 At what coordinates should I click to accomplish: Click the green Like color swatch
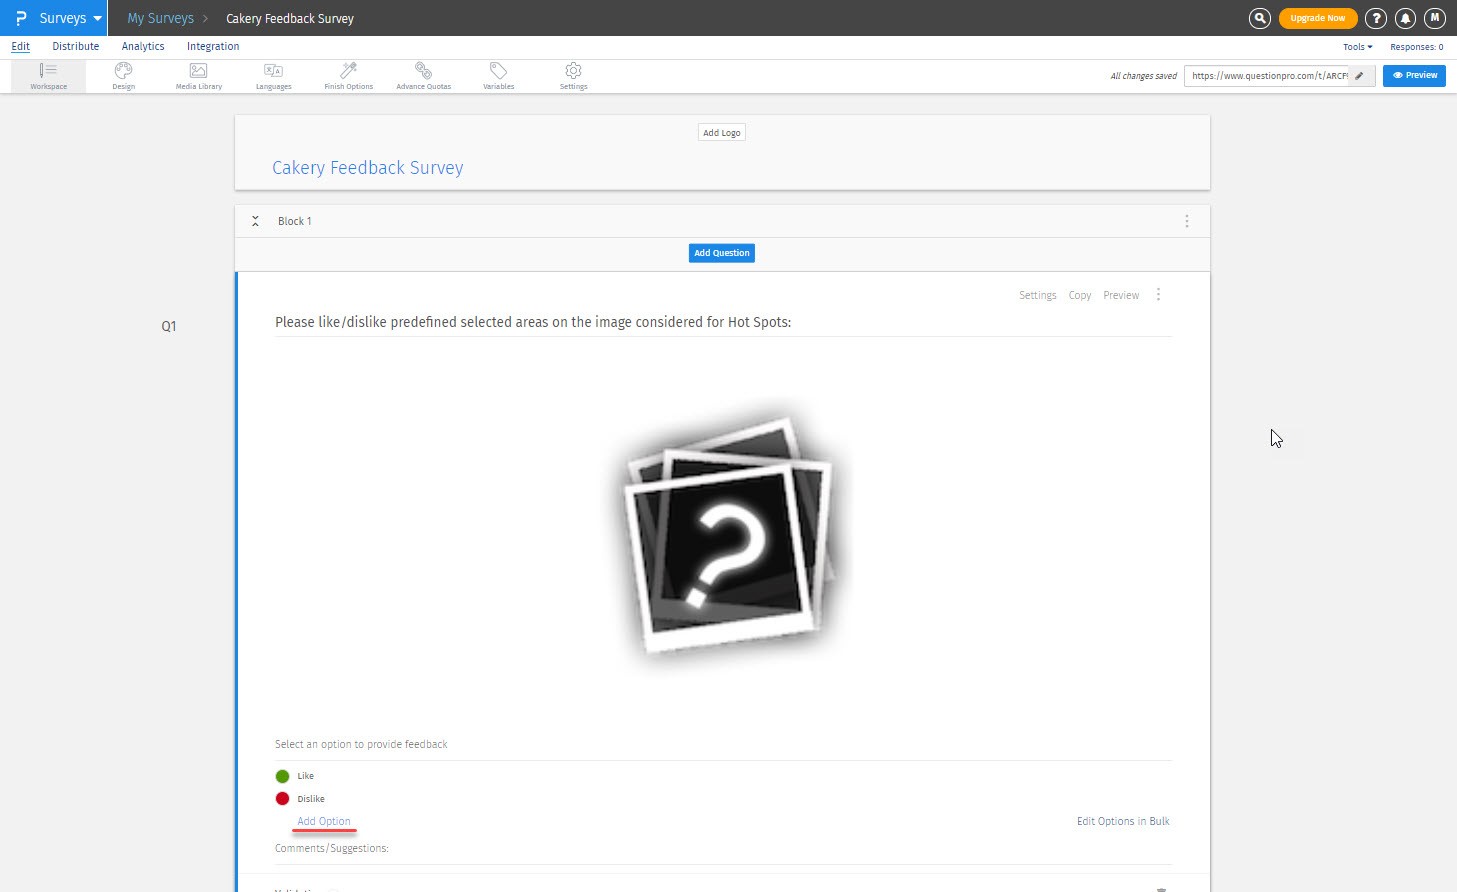(282, 776)
